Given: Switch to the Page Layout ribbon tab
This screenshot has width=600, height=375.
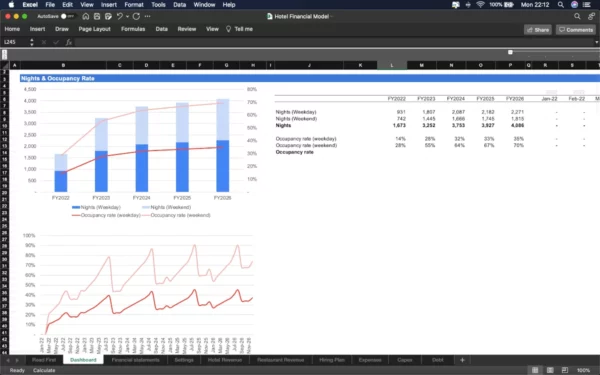Looking at the screenshot, I should (95, 29).
